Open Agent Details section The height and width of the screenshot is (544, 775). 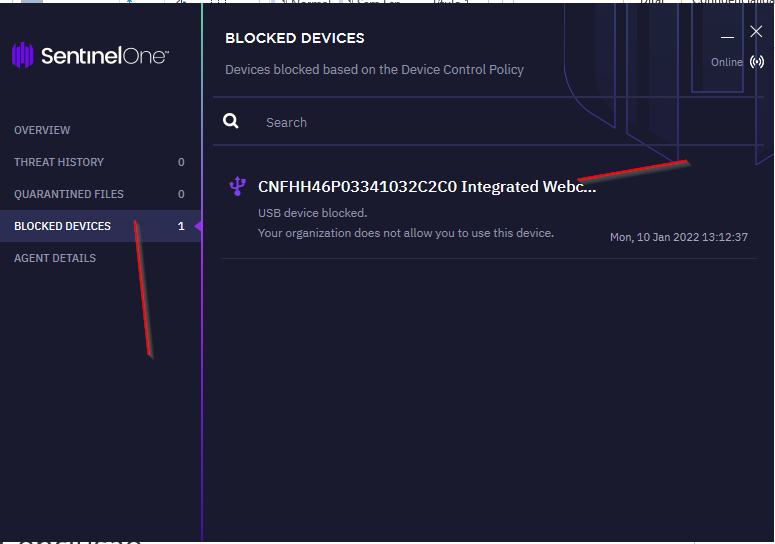pos(55,258)
